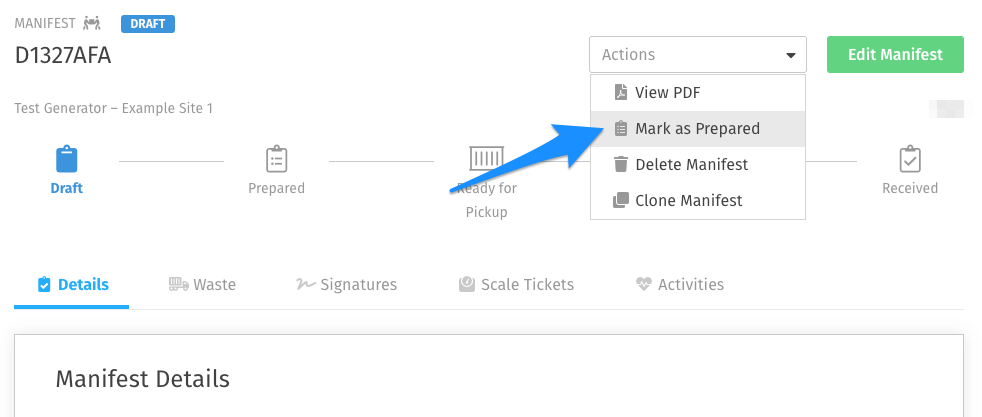Screen dimensions: 982x417
Task: Switch to the Waste tab
Action: 202,285
